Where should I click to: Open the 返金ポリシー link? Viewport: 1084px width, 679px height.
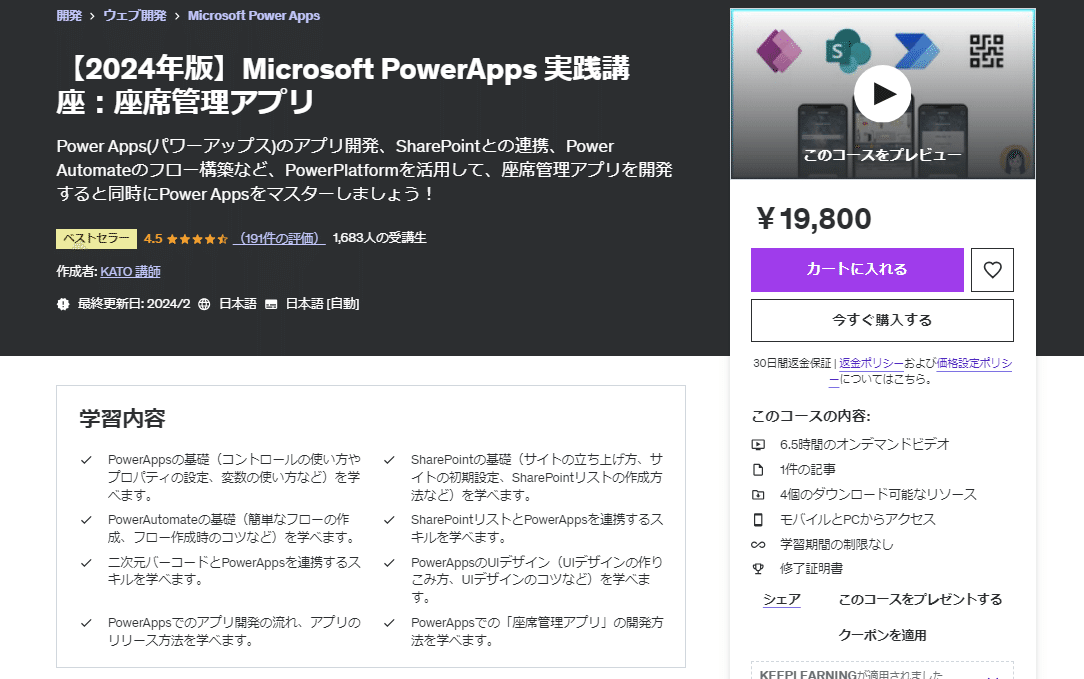click(871, 363)
